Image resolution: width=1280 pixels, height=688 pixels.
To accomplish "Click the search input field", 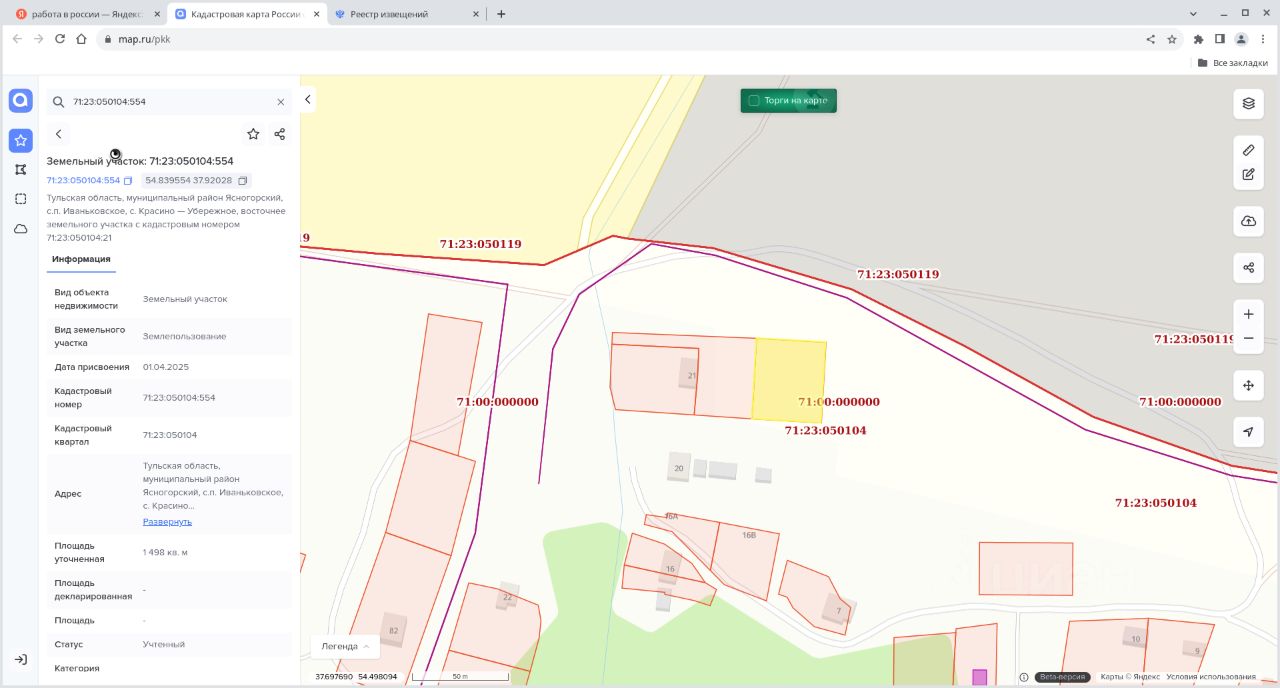I will click(x=169, y=102).
